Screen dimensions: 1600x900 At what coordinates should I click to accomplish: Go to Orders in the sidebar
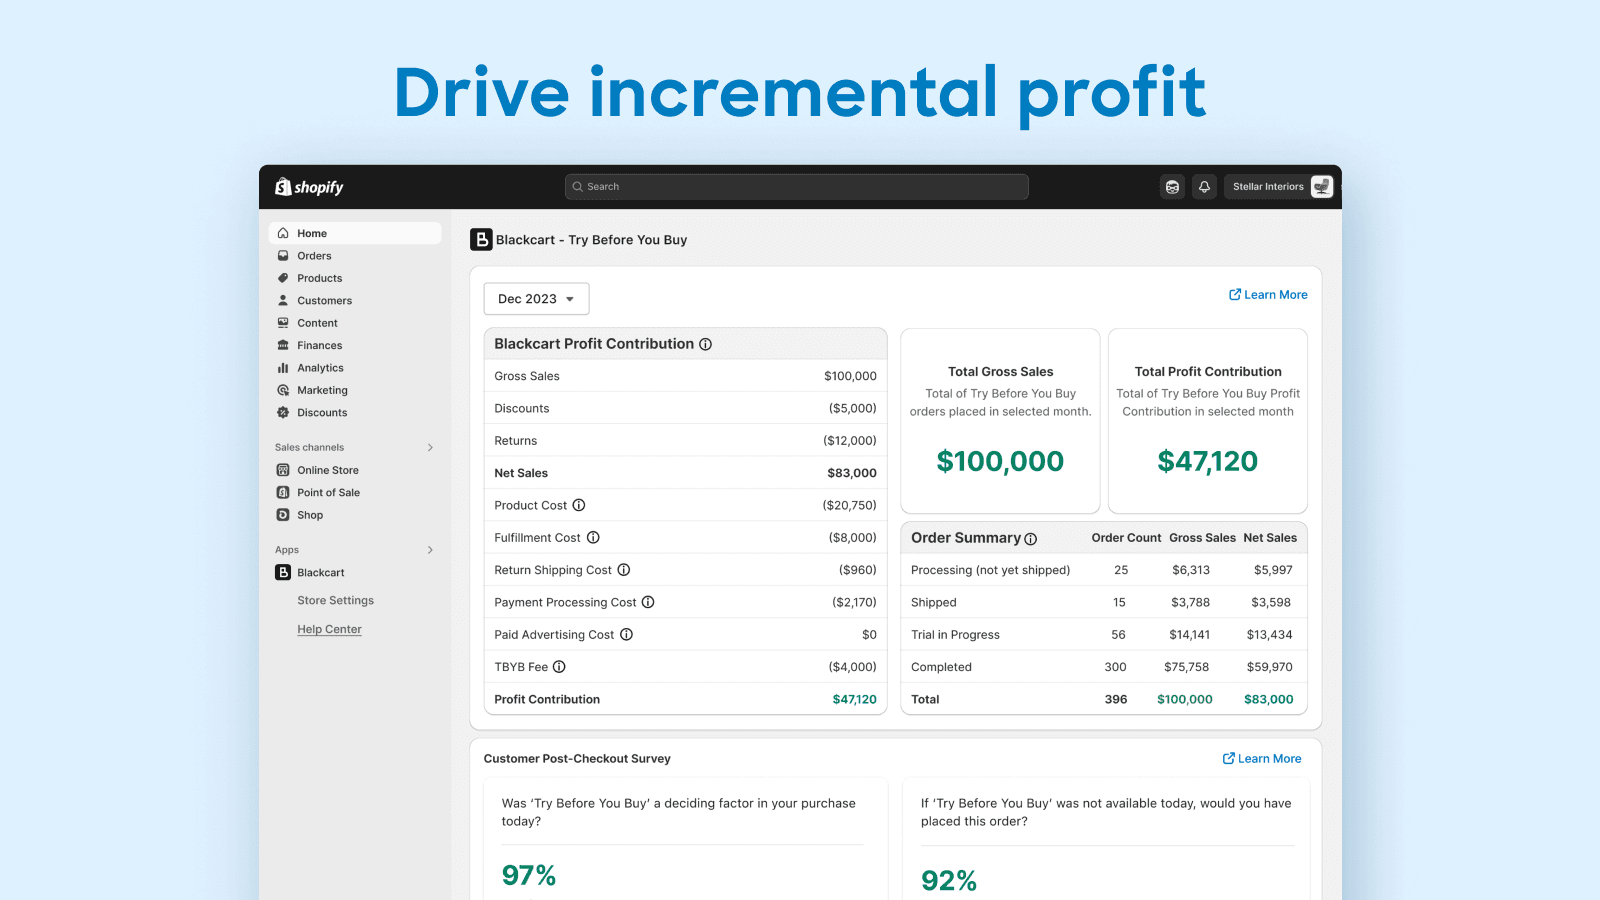(x=314, y=256)
